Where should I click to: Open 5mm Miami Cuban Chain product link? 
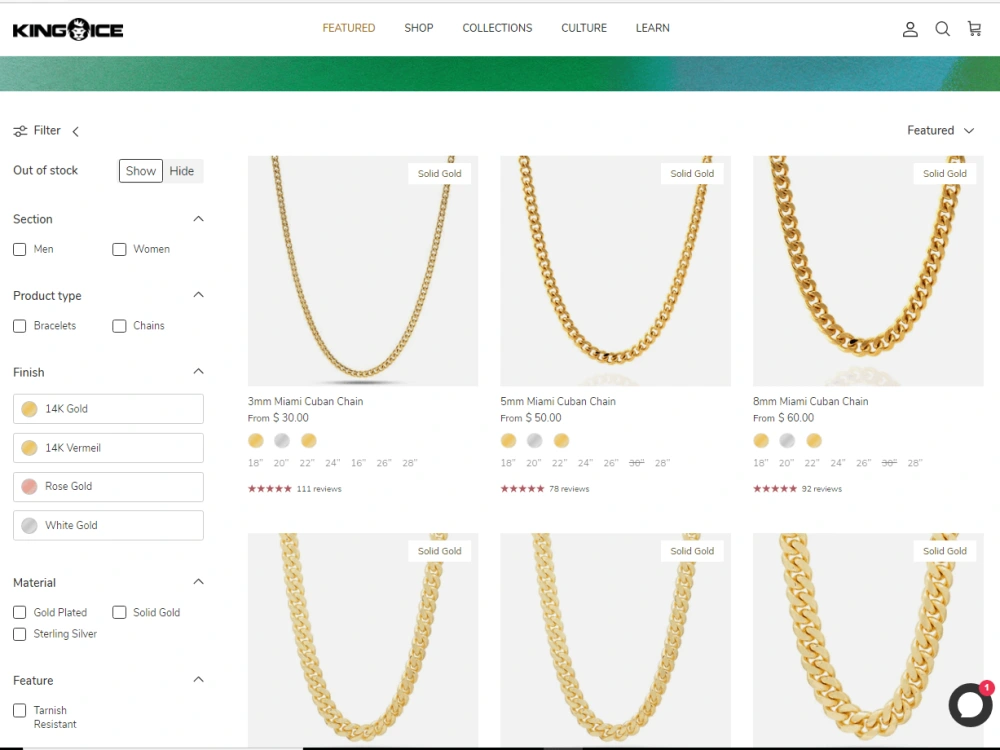(x=558, y=401)
